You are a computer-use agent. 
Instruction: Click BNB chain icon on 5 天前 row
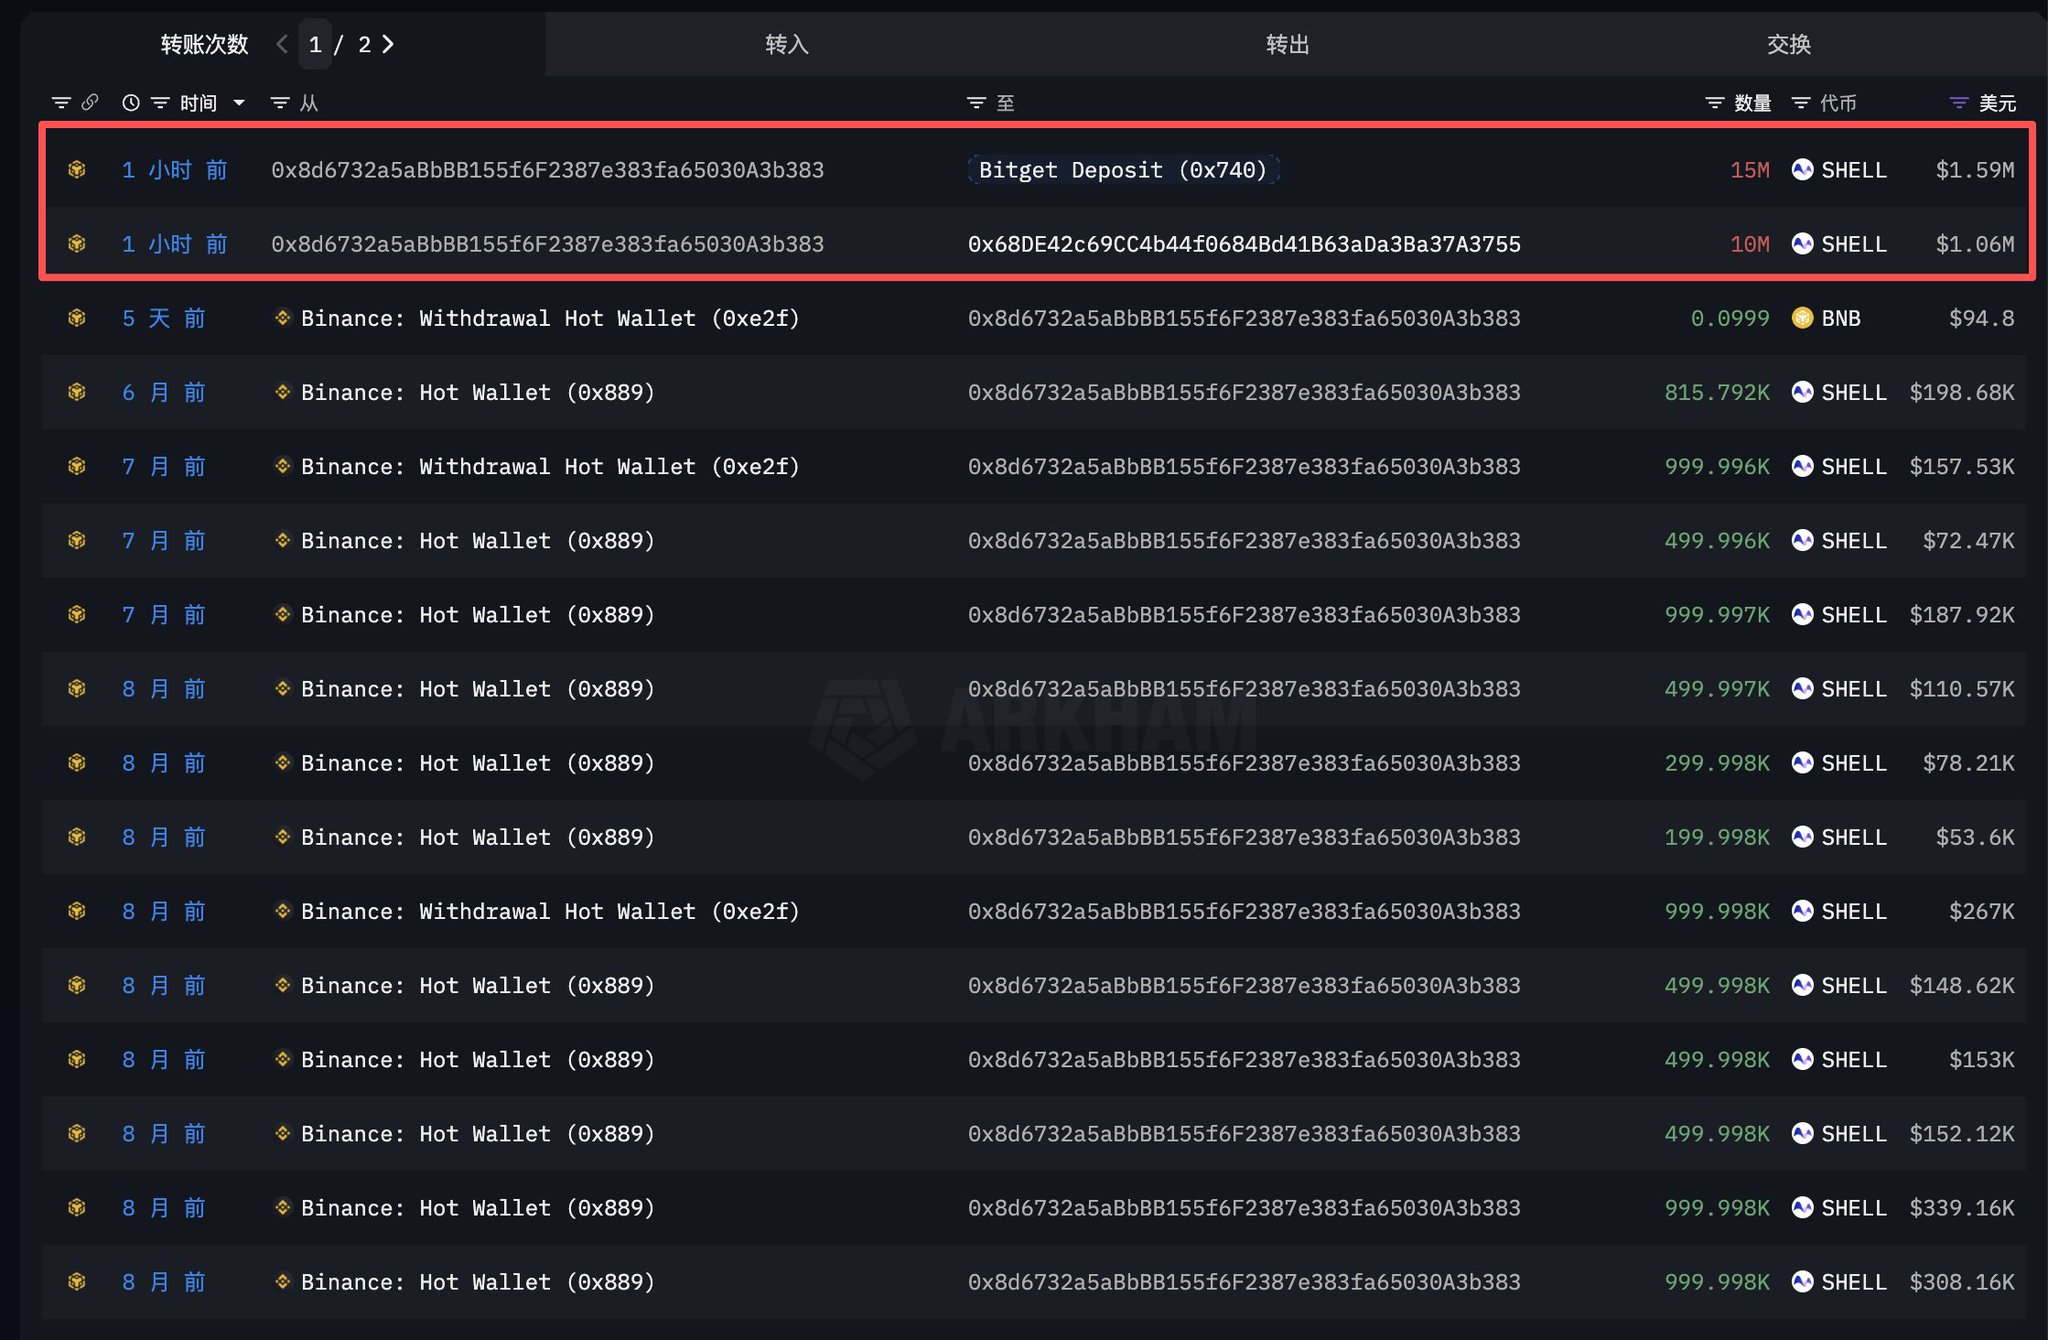[x=76, y=318]
